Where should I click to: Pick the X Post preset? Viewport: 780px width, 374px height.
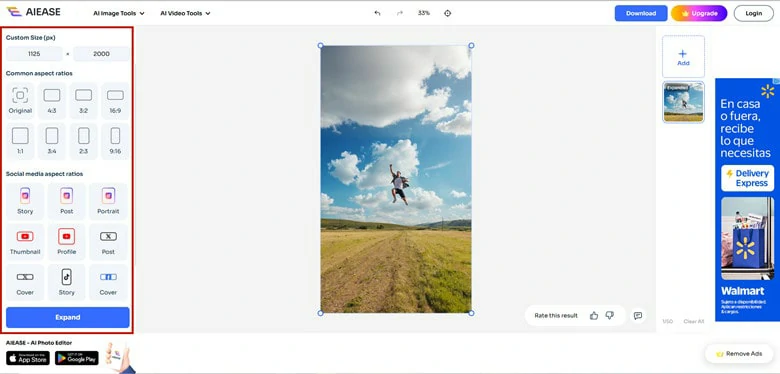[108, 242]
